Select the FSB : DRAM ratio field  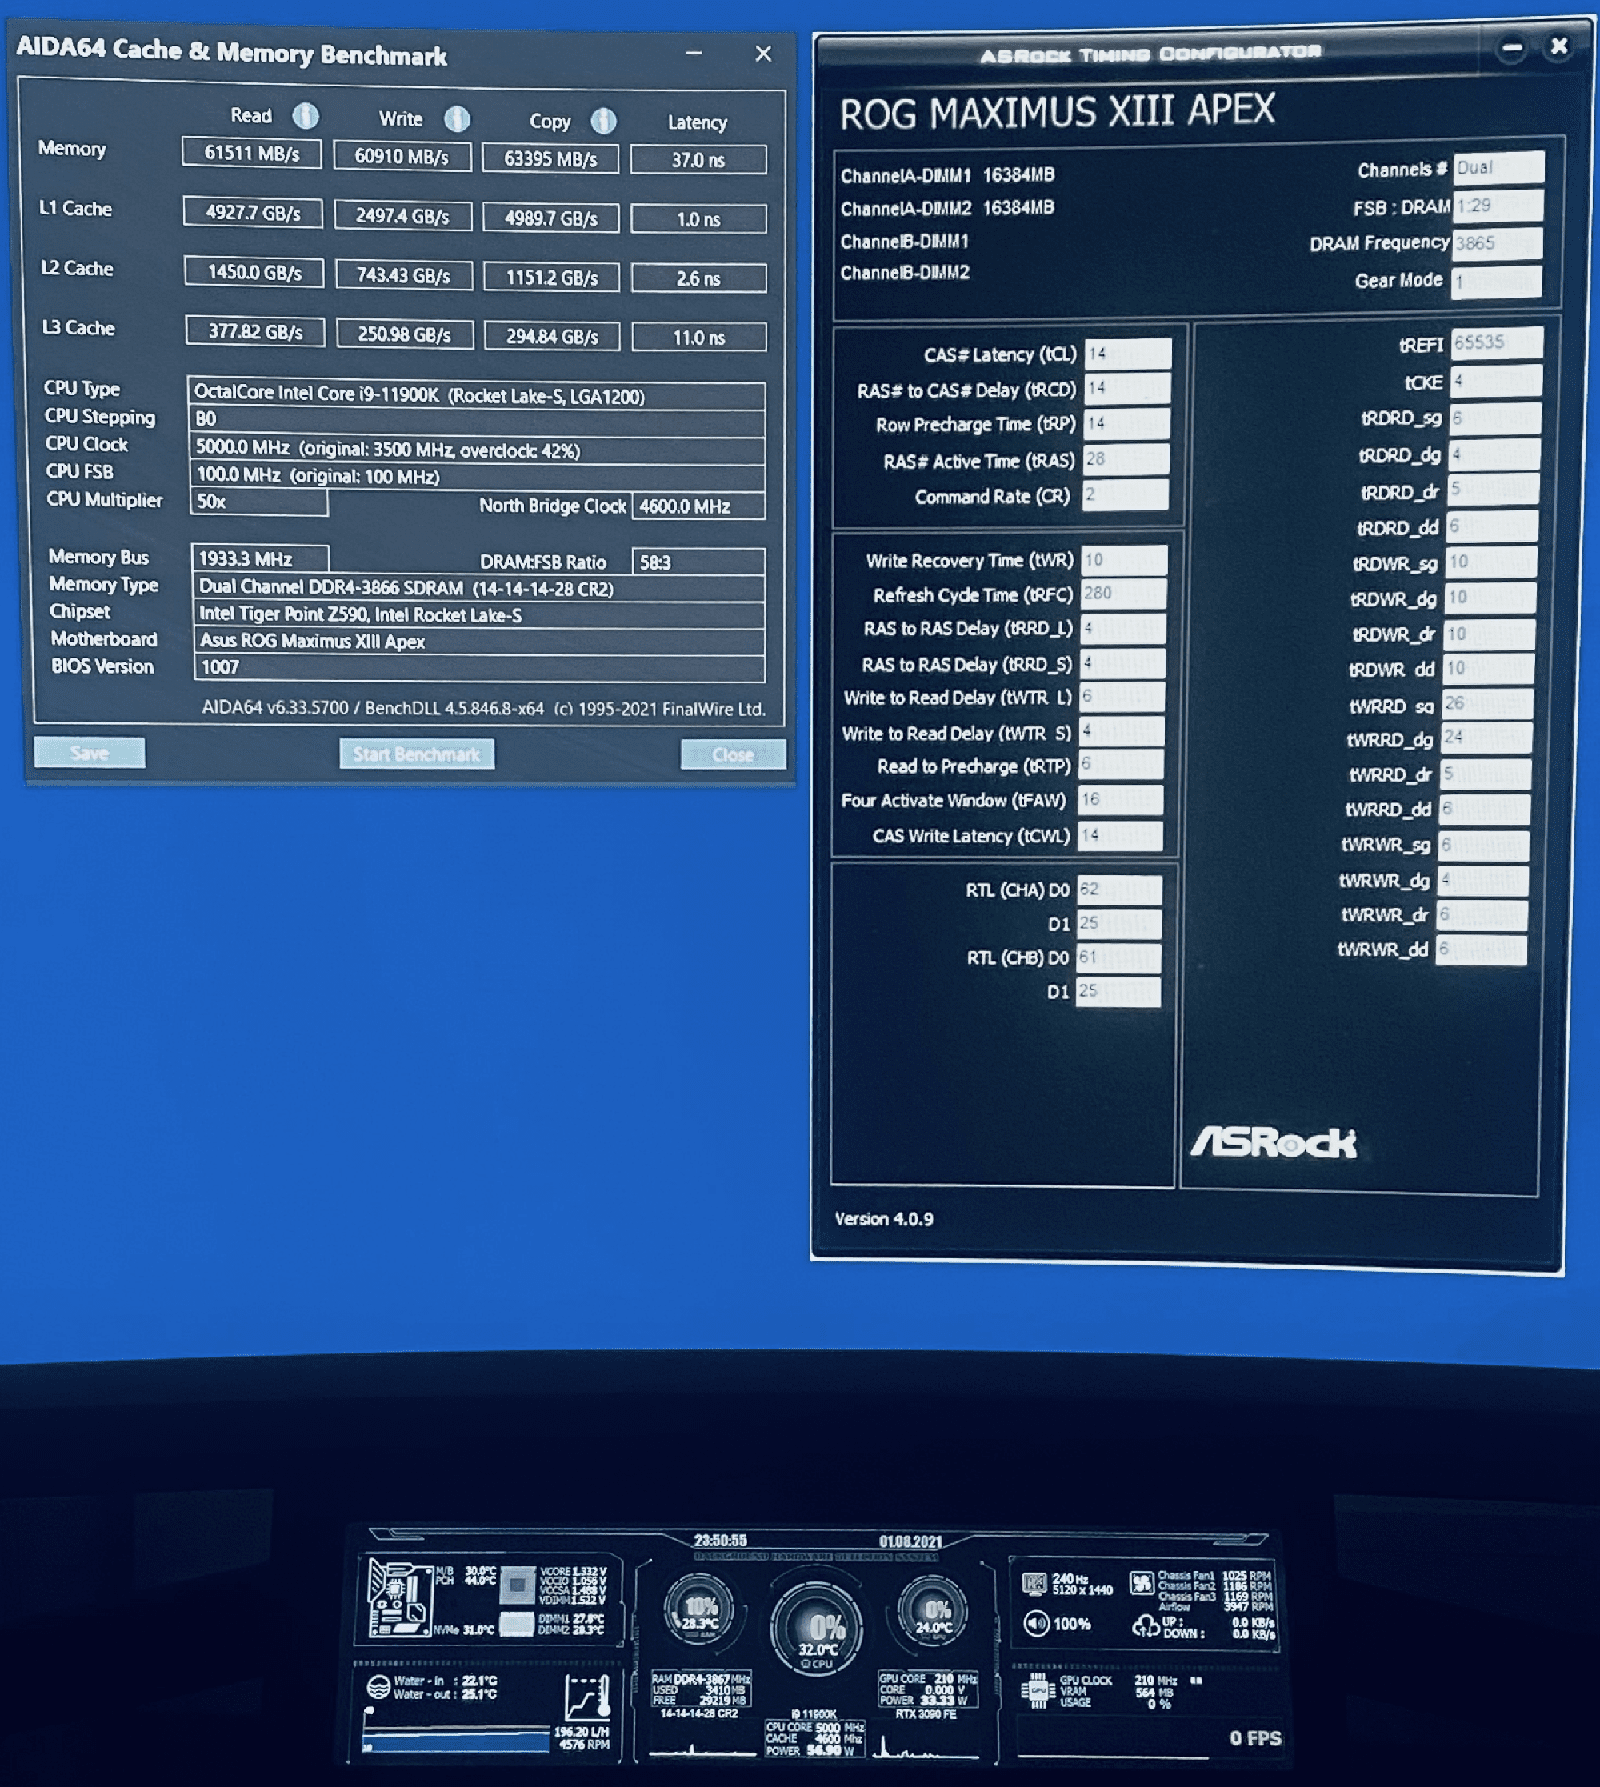tap(1499, 206)
